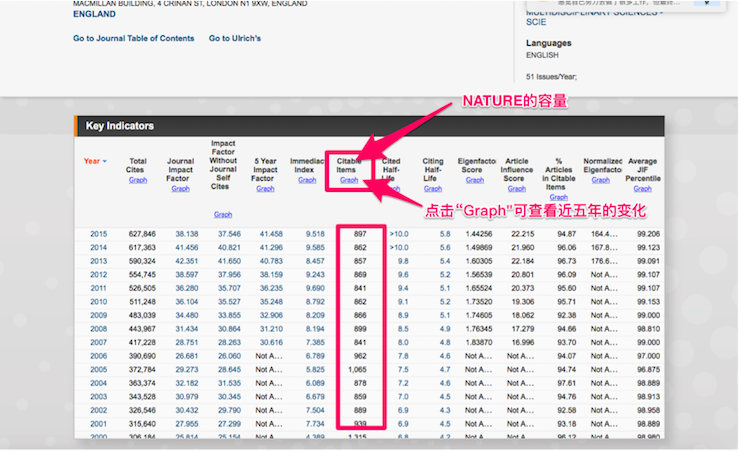The width and height of the screenshot is (740, 451).
Task: Click citable items value 962
Action: coord(360,356)
